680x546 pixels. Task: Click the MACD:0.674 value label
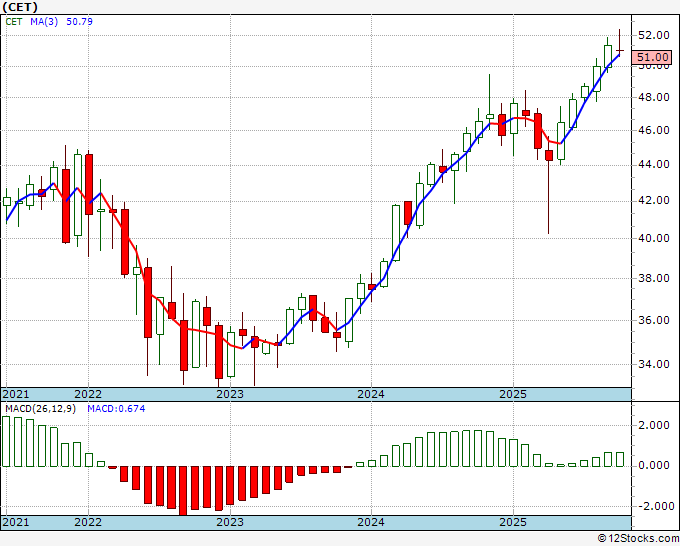tap(116, 409)
